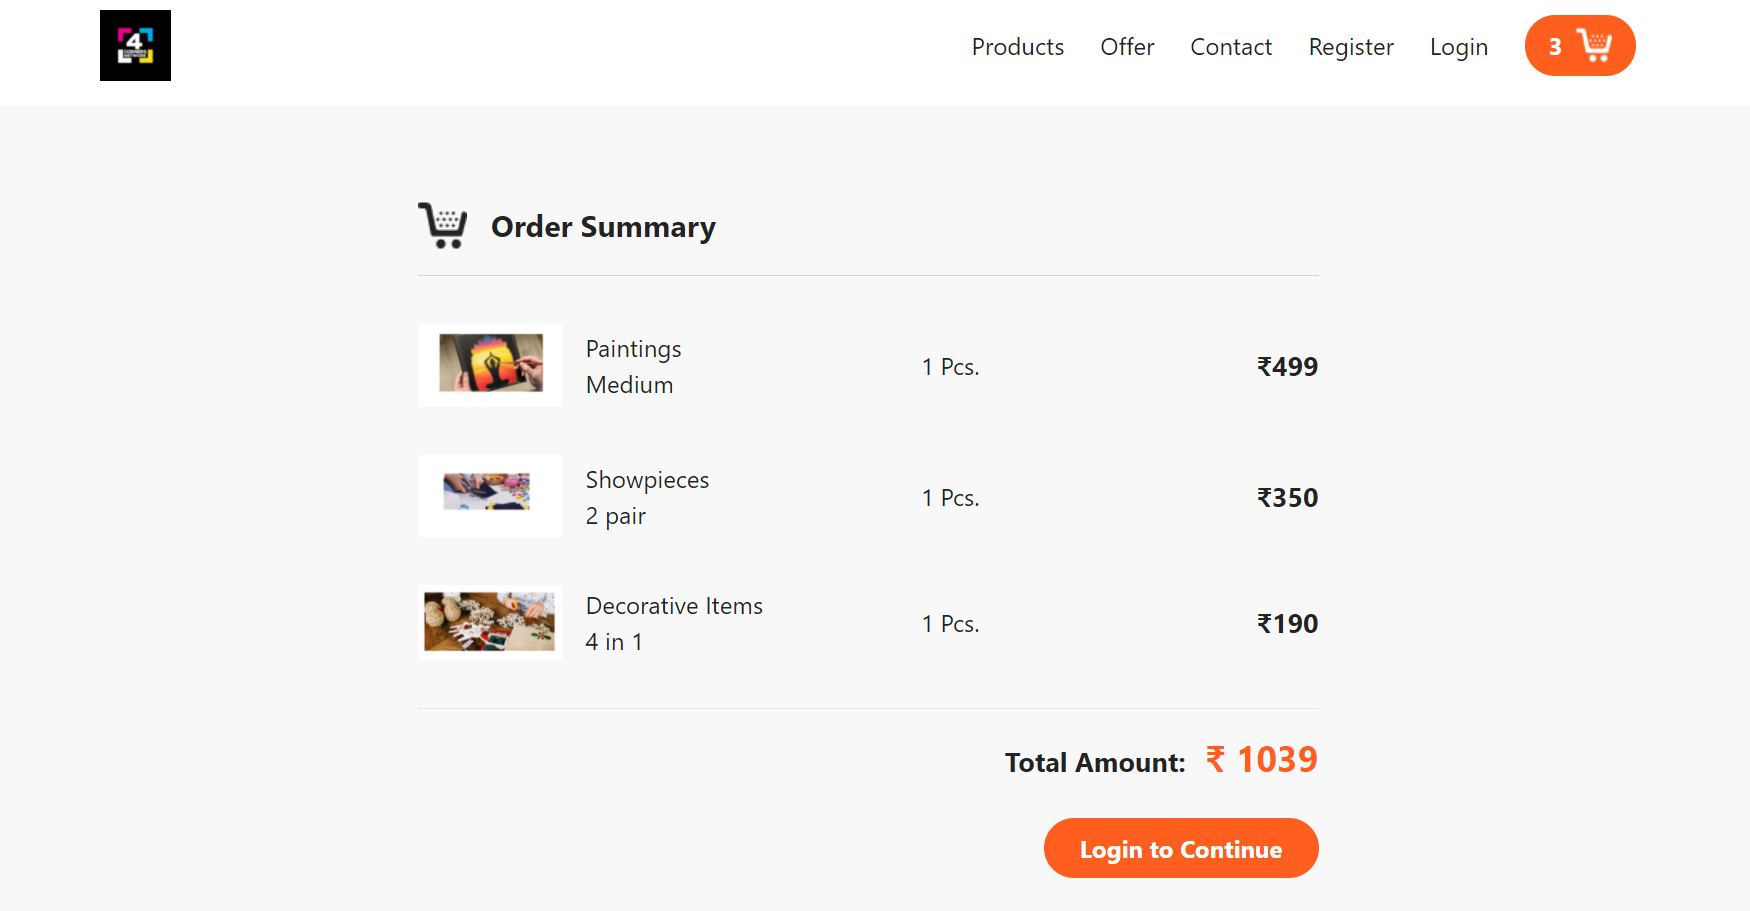Select the Paintings item name
The height and width of the screenshot is (911, 1750).
(x=633, y=349)
